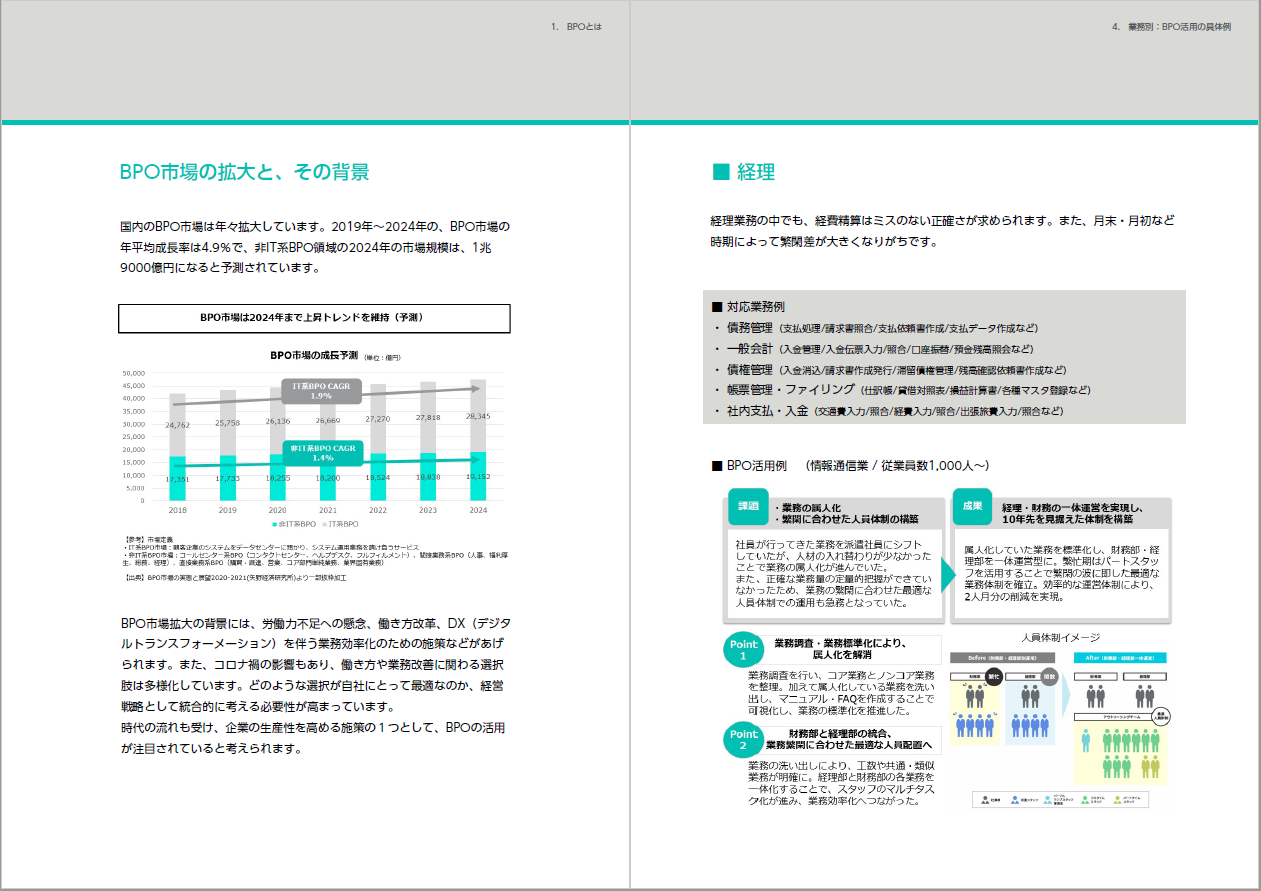The image size is (1261, 891).
Task: Click the 非IT系BPO teal legend swatch
Action: (x=273, y=523)
